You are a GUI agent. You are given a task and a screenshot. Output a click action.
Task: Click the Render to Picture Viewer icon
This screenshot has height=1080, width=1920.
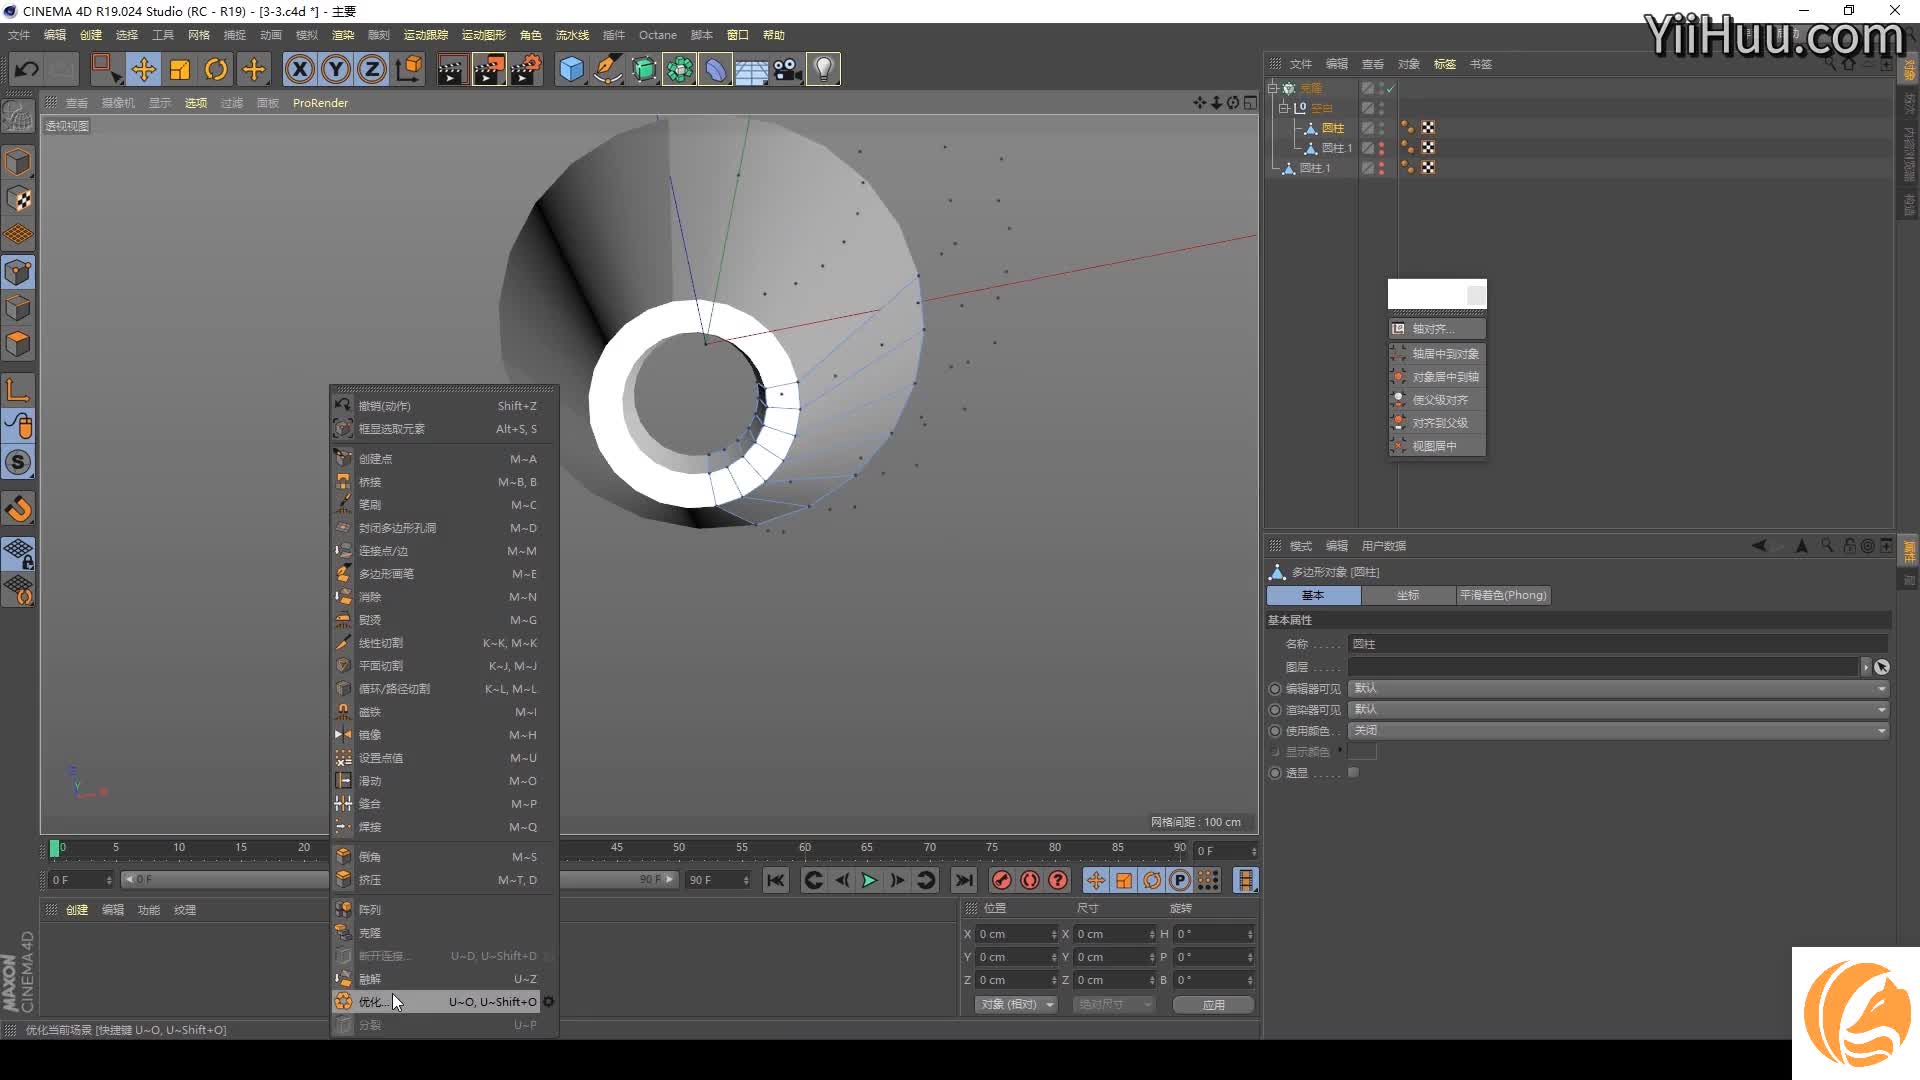(x=489, y=69)
